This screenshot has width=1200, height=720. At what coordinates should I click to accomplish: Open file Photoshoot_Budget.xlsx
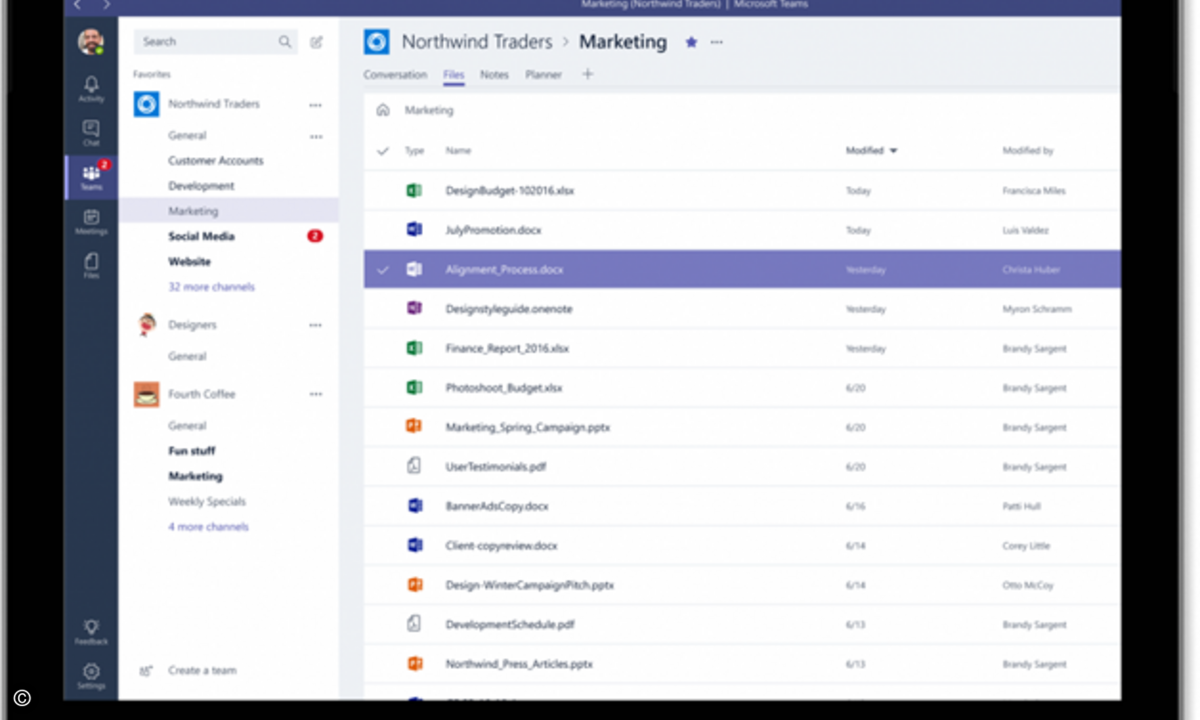[504, 388]
